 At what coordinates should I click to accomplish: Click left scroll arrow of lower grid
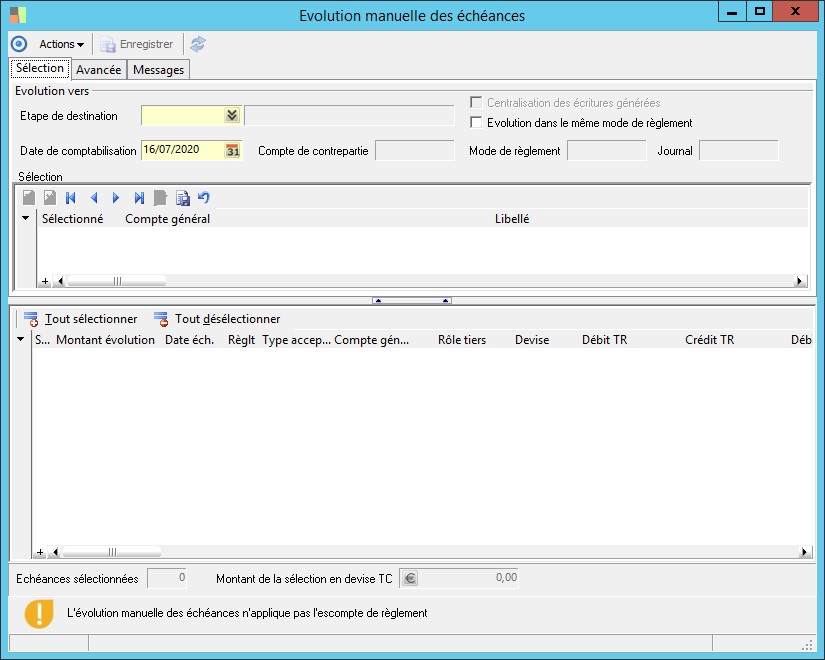tap(55, 552)
